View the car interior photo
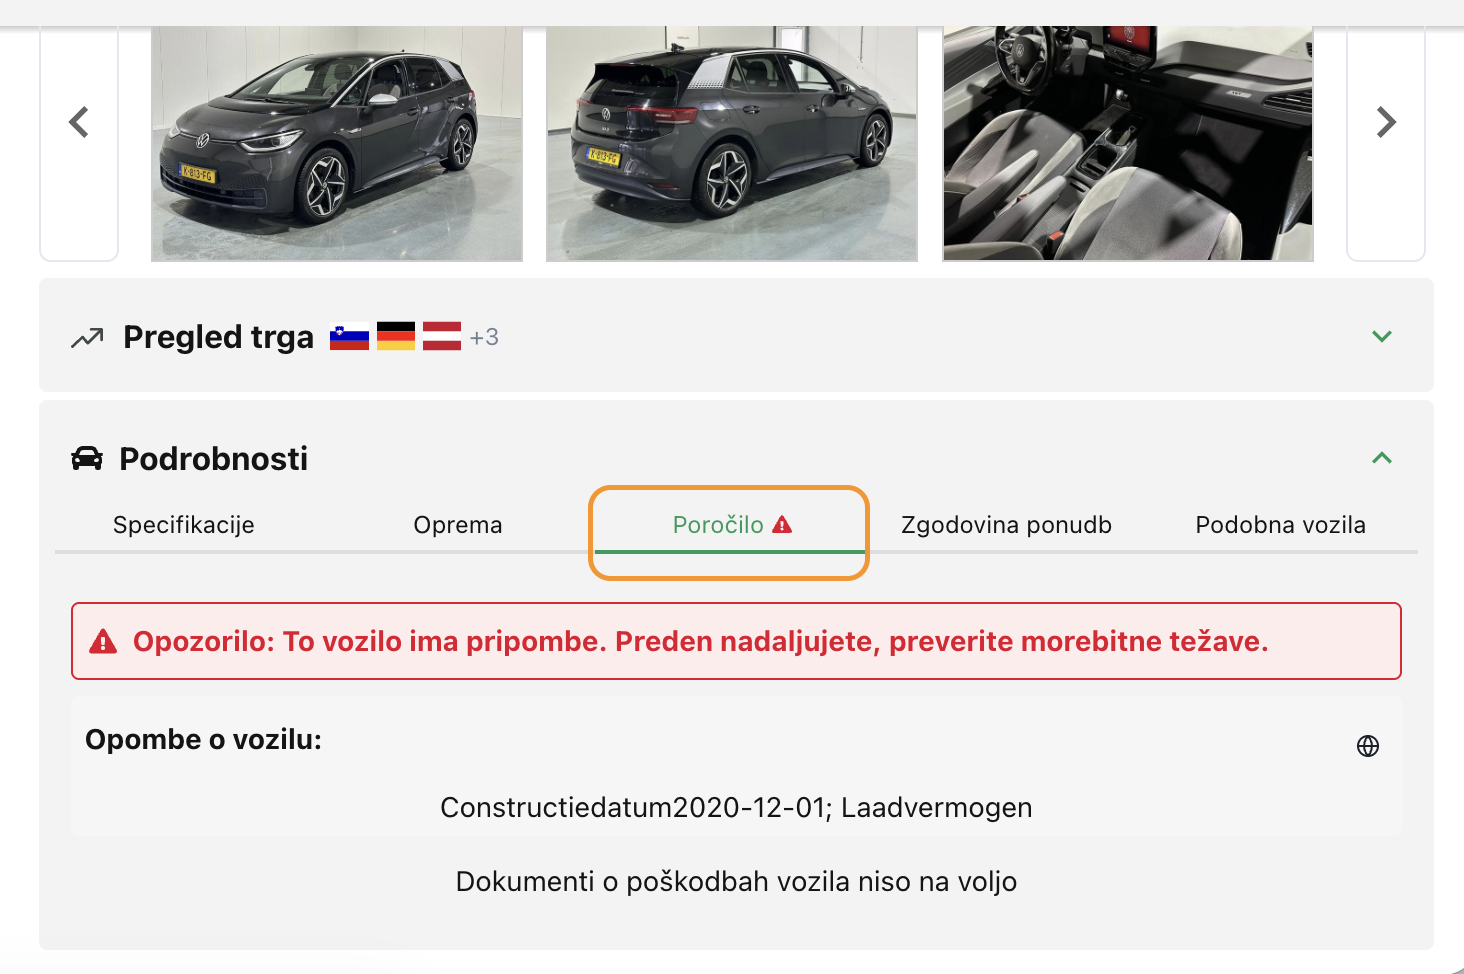Image resolution: width=1464 pixels, height=974 pixels. (x=1128, y=143)
